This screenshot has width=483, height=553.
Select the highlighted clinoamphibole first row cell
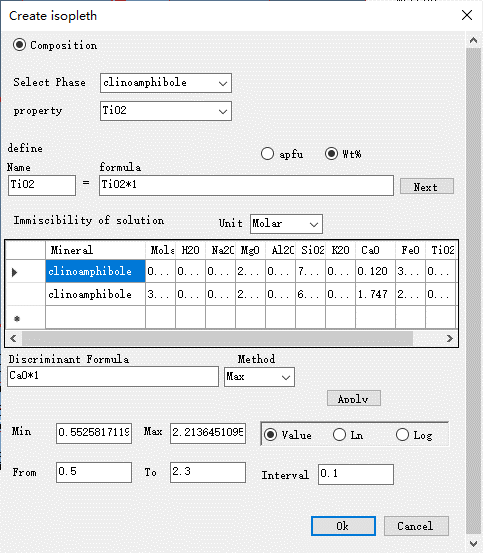[95, 271]
